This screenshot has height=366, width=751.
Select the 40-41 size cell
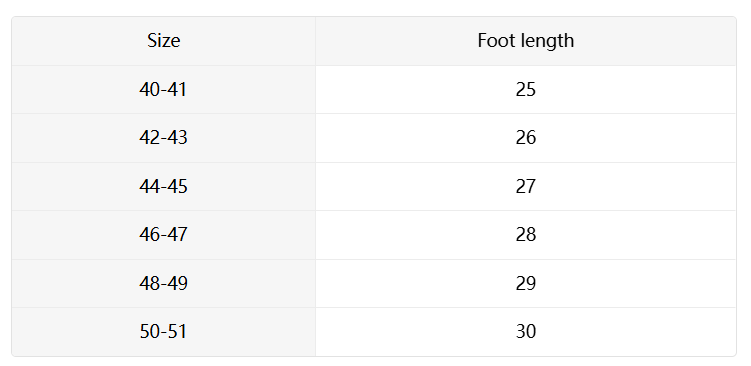point(163,90)
